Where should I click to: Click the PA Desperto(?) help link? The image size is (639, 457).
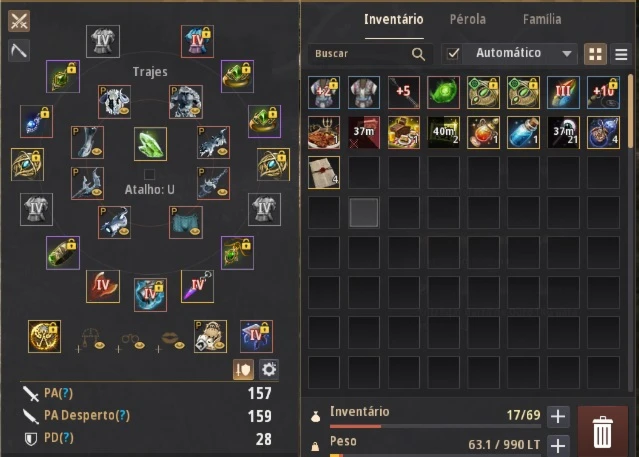click(87, 415)
